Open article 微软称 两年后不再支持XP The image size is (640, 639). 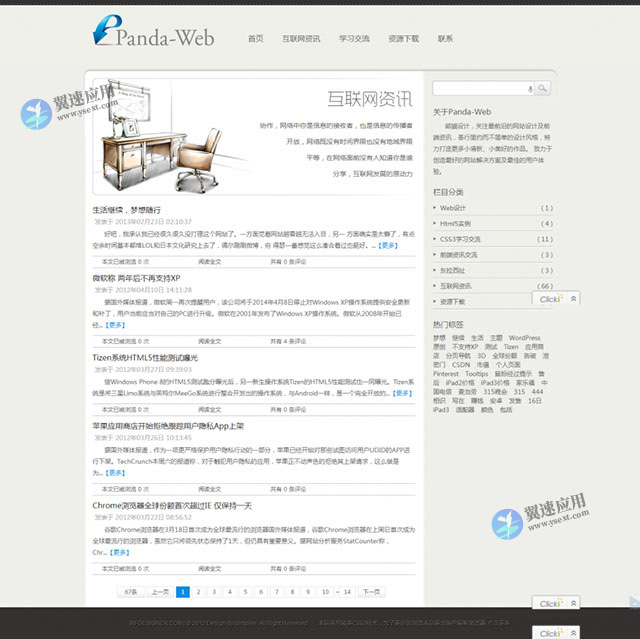click(136, 278)
